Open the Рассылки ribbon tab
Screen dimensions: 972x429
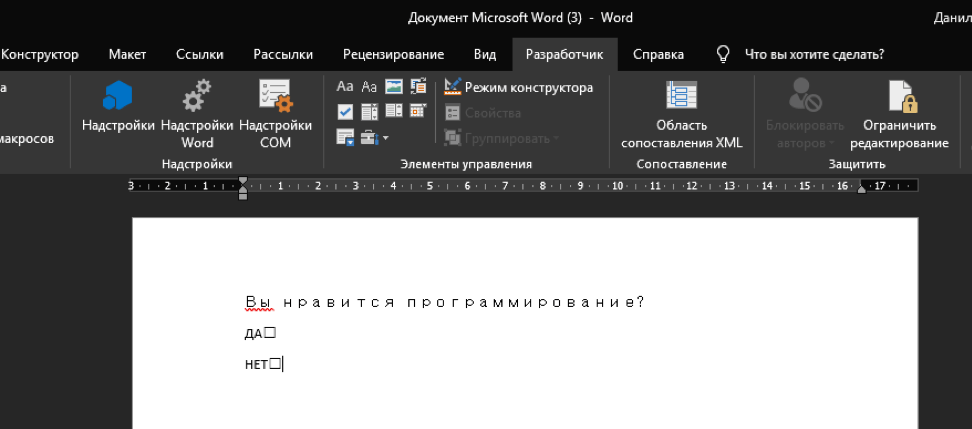[x=283, y=55]
